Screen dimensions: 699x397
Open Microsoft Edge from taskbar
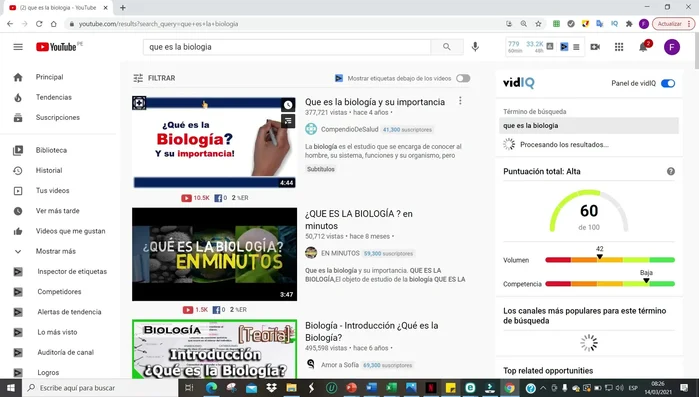click(211, 388)
